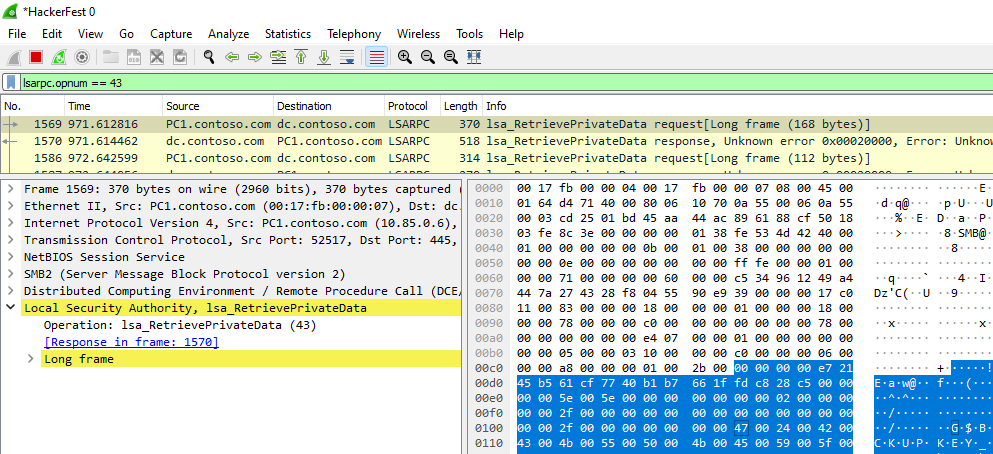
Task: Open capture options gear icon
Action: (81, 57)
